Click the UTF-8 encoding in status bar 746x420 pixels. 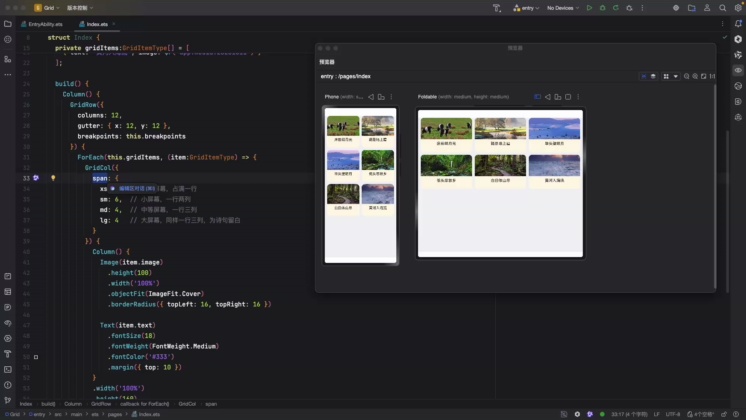tap(671, 413)
